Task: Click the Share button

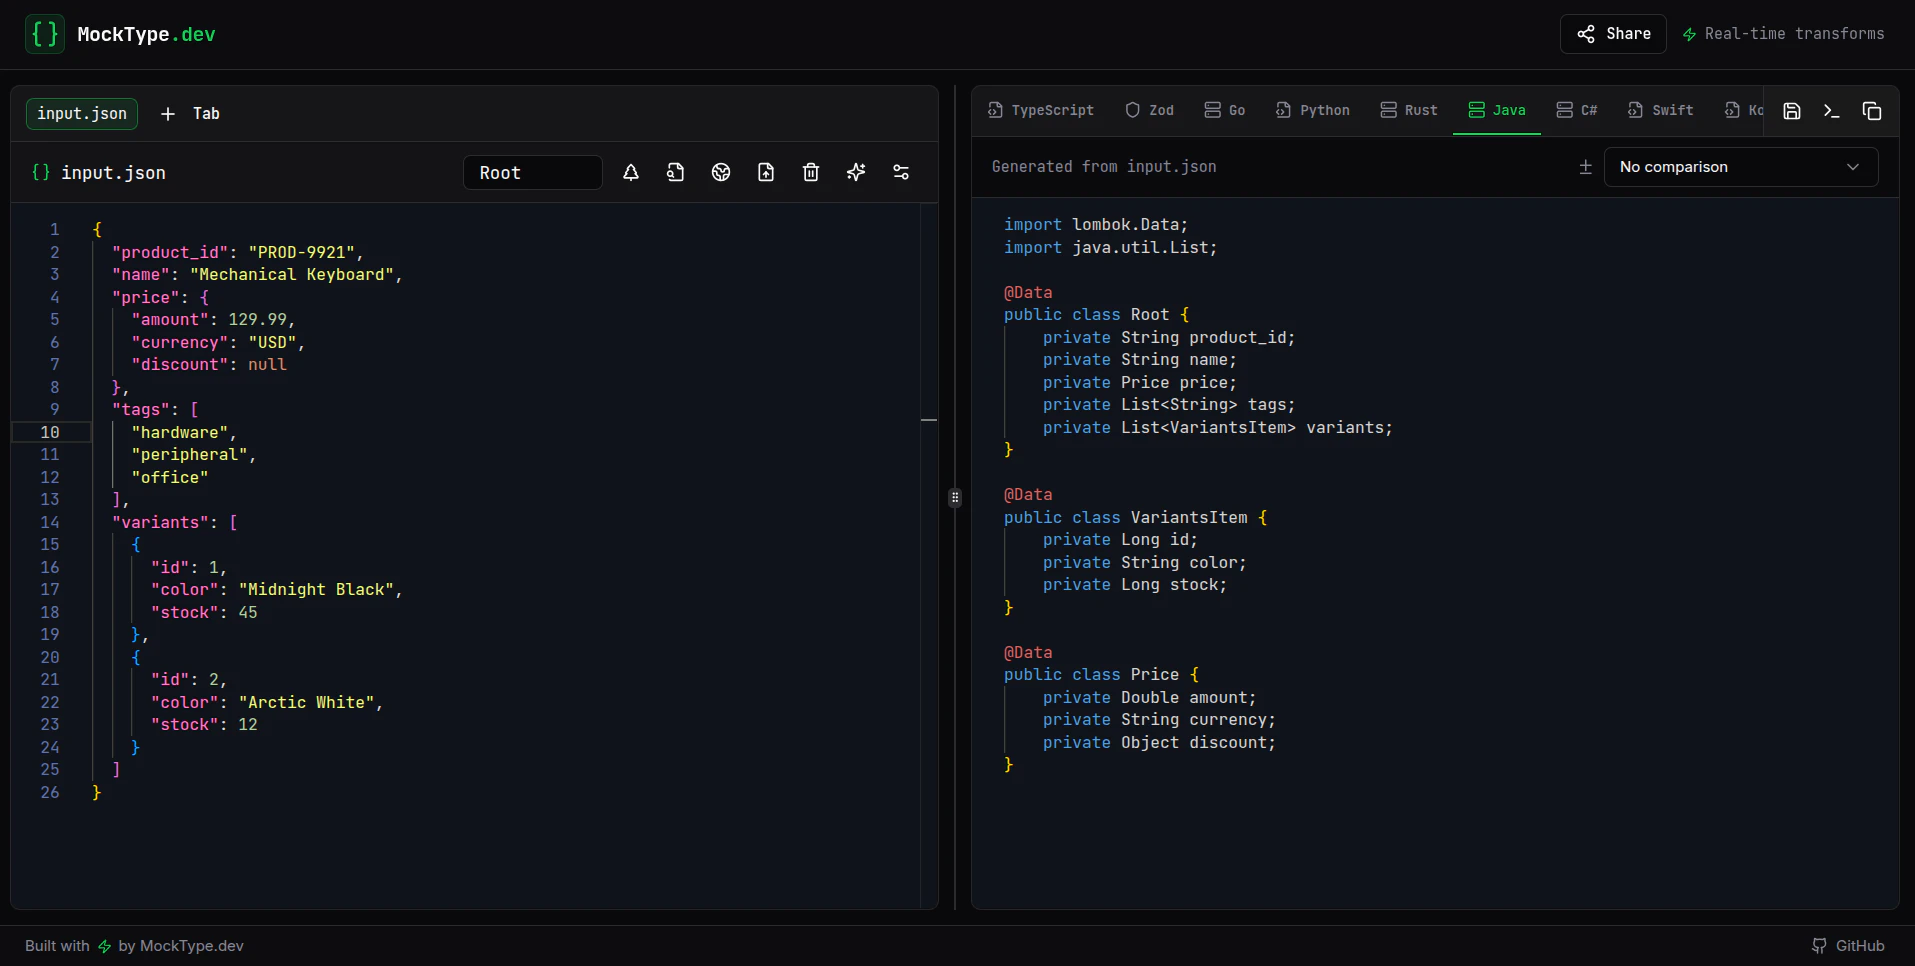Action: [x=1612, y=33]
